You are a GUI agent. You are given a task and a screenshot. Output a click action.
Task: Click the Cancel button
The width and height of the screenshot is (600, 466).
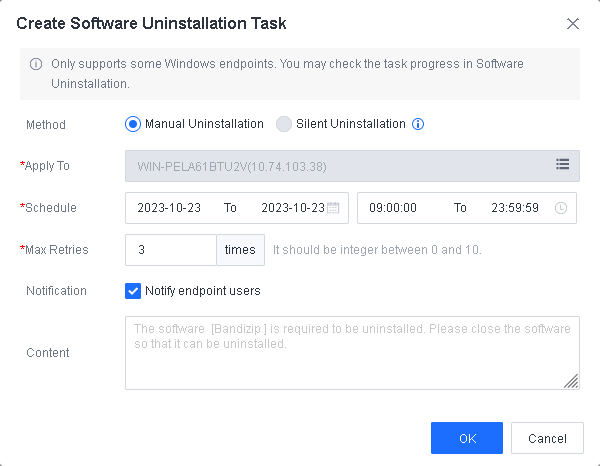(x=547, y=438)
